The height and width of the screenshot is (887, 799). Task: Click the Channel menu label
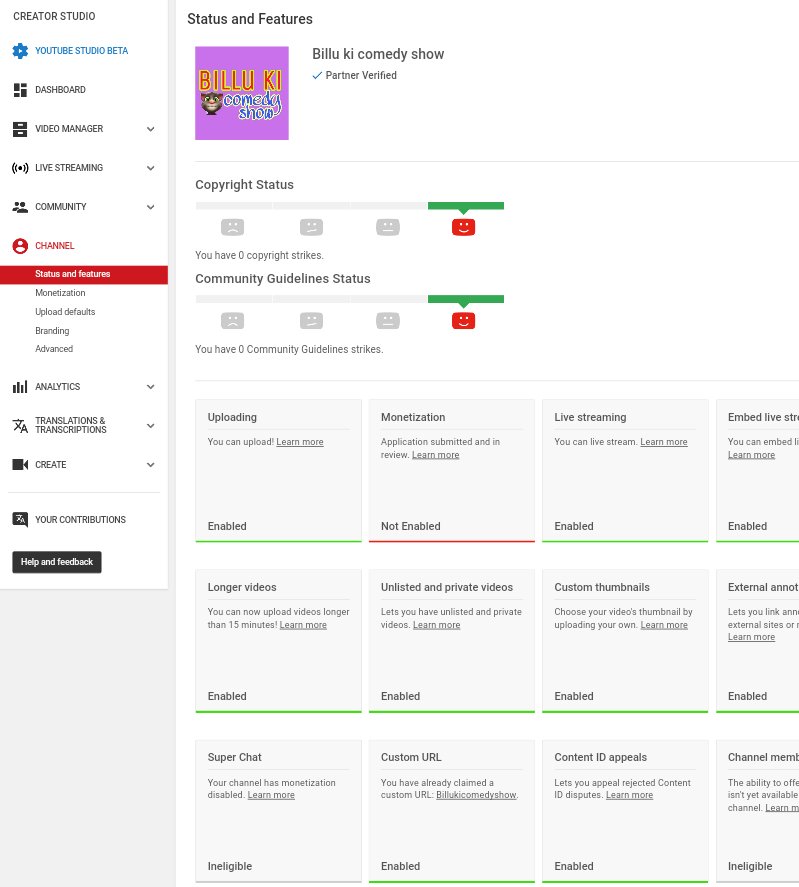click(x=55, y=246)
